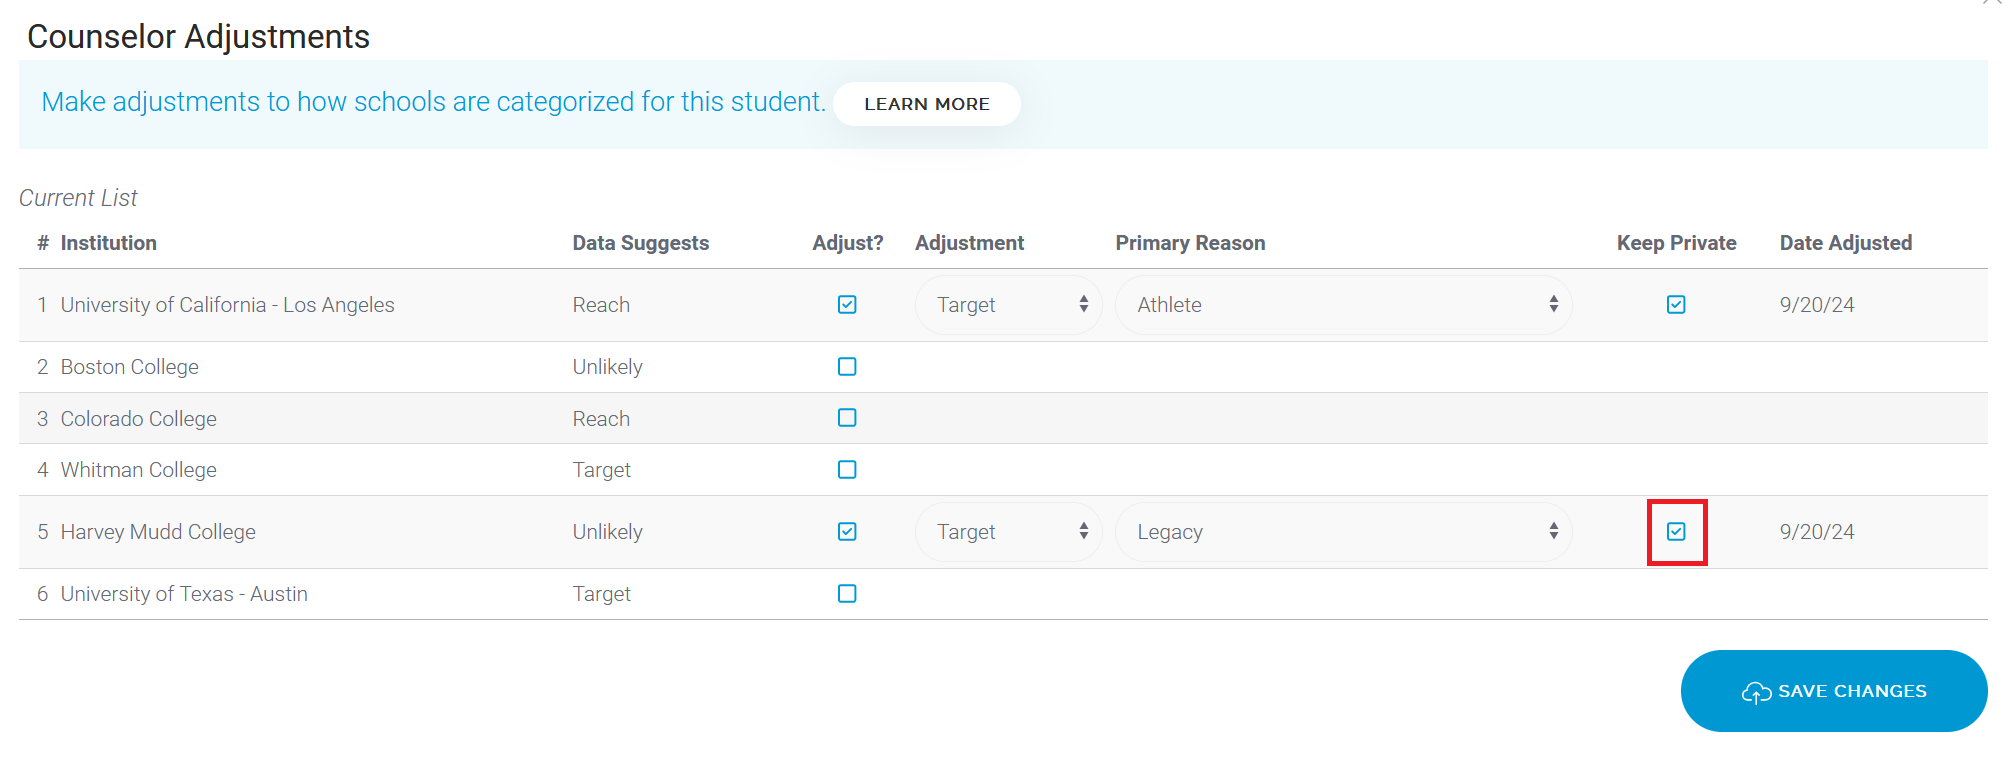
Task: Open Adjustment dropdown for Harvey Mudd College
Action: coord(1008,532)
